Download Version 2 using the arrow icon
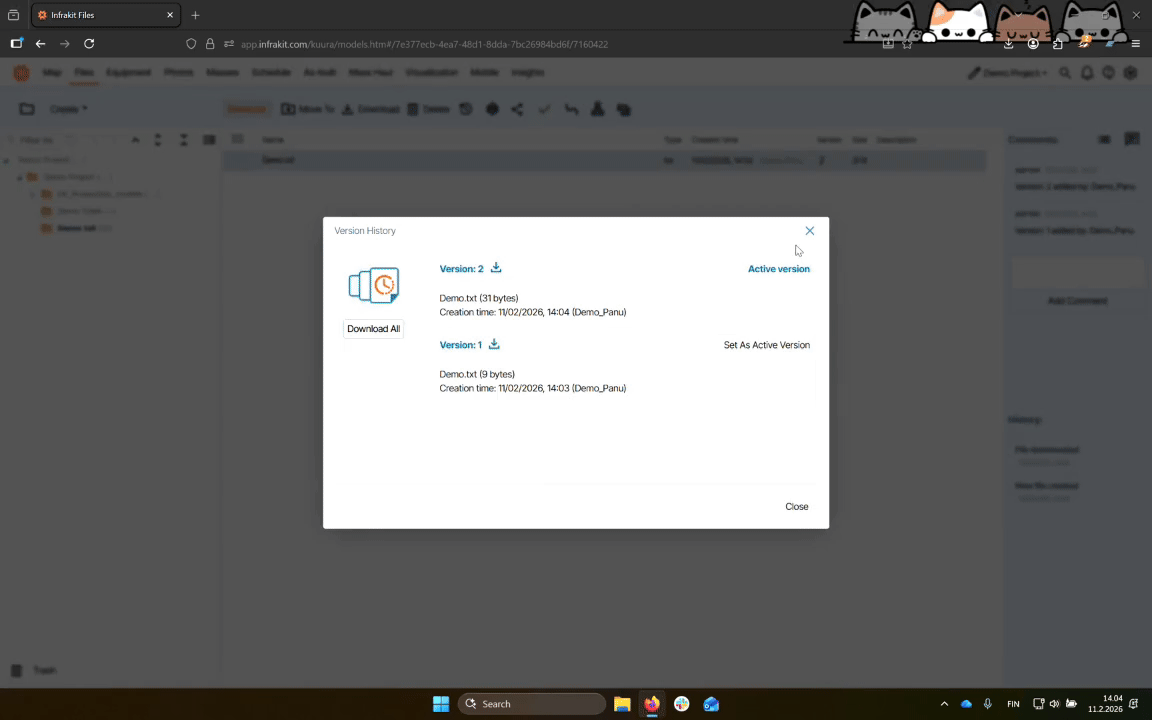The image size is (1152, 720). coord(496,267)
